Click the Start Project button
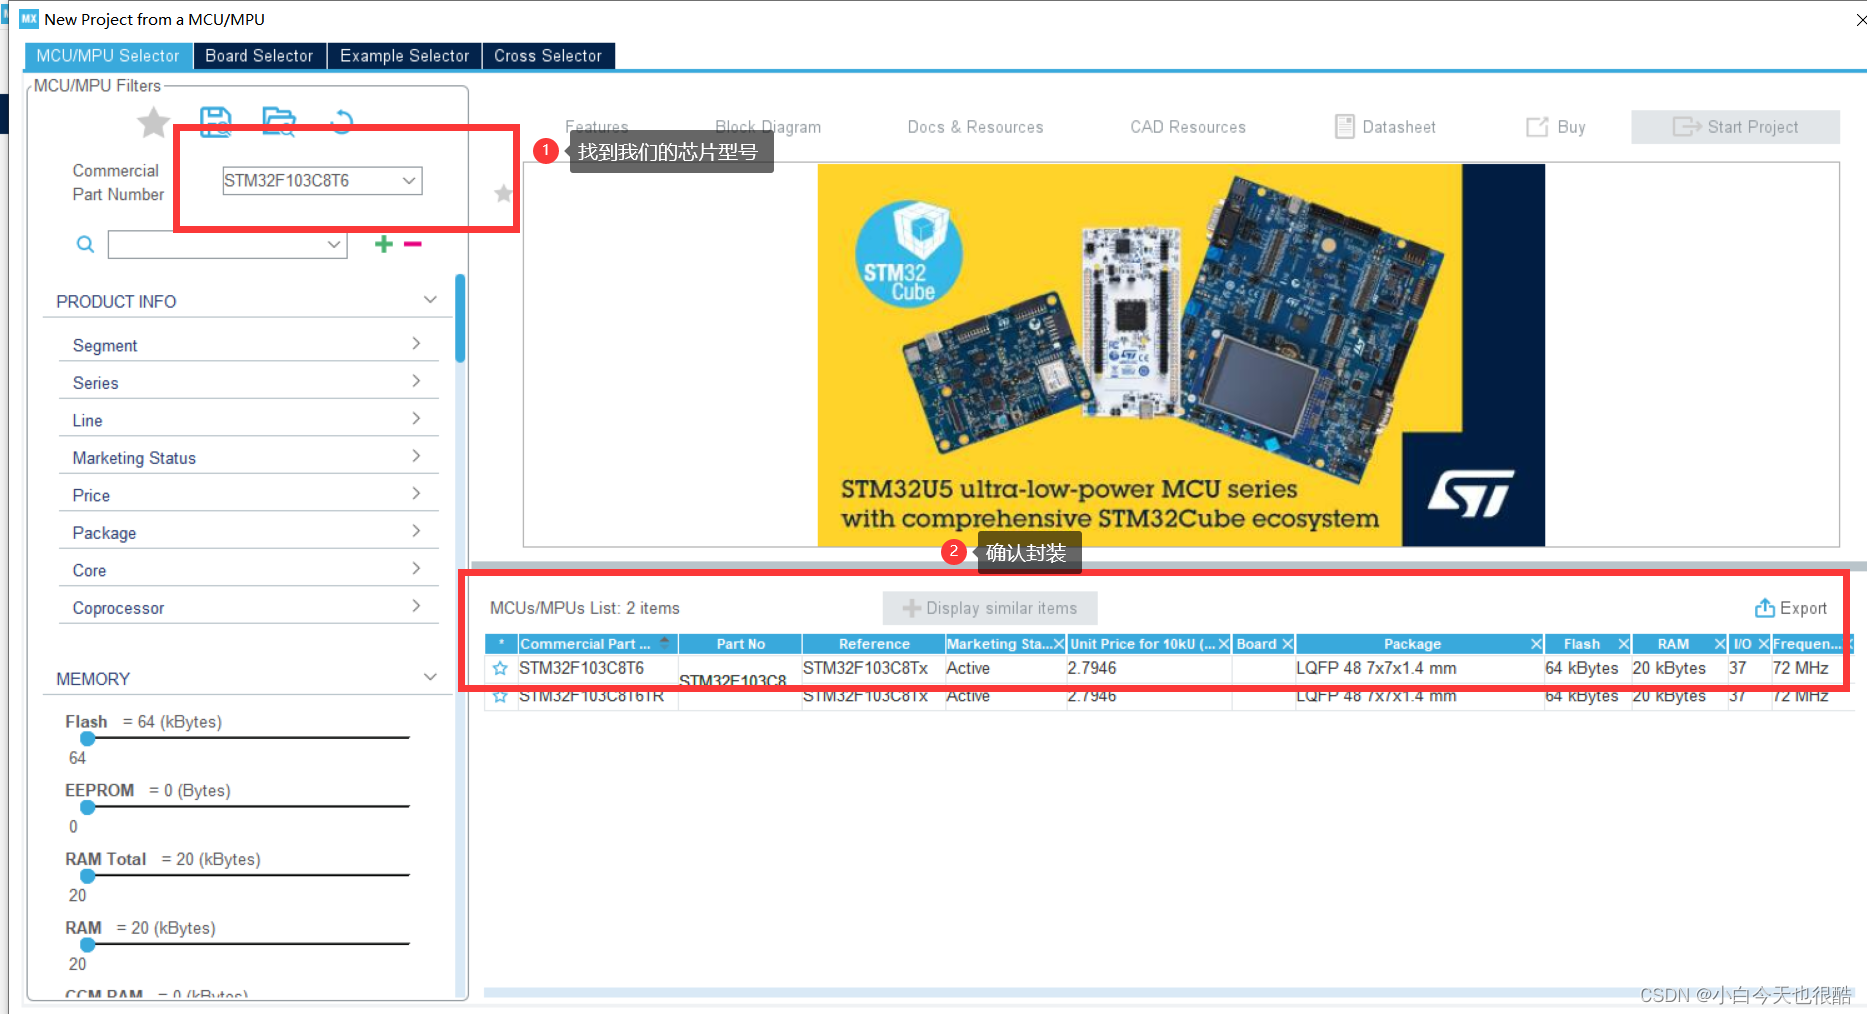The width and height of the screenshot is (1867, 1014). click(x=1735, y=127)
